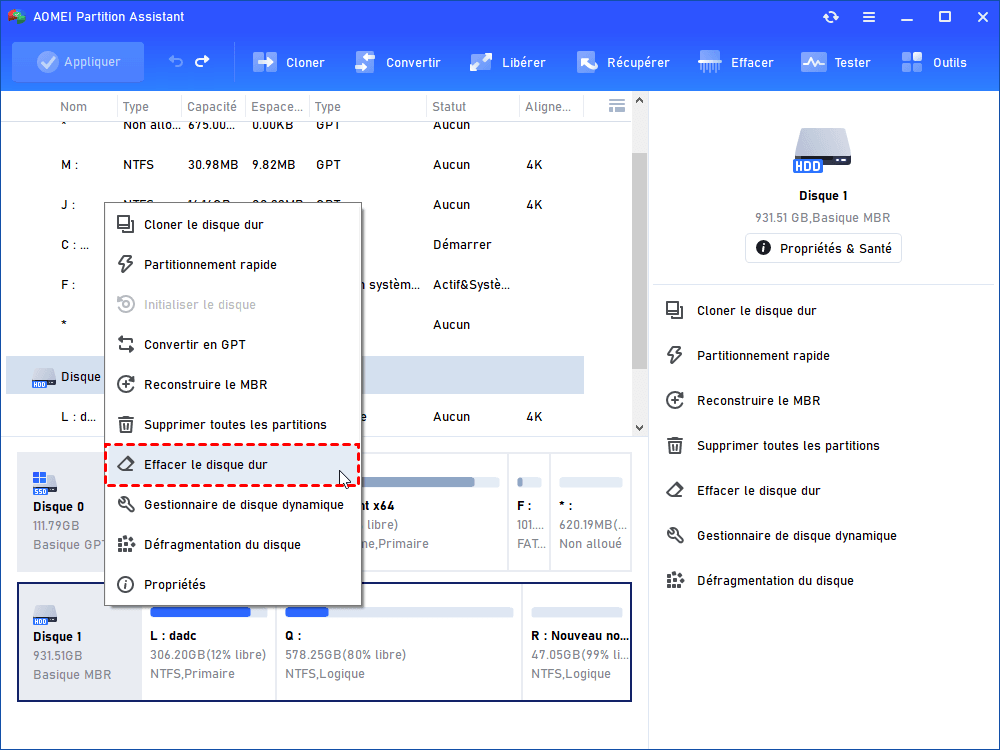Screen dimensions: 1000x750
Task: Click the trash icon in context menu
Action: pyautogui.click(x=126, y=424)
